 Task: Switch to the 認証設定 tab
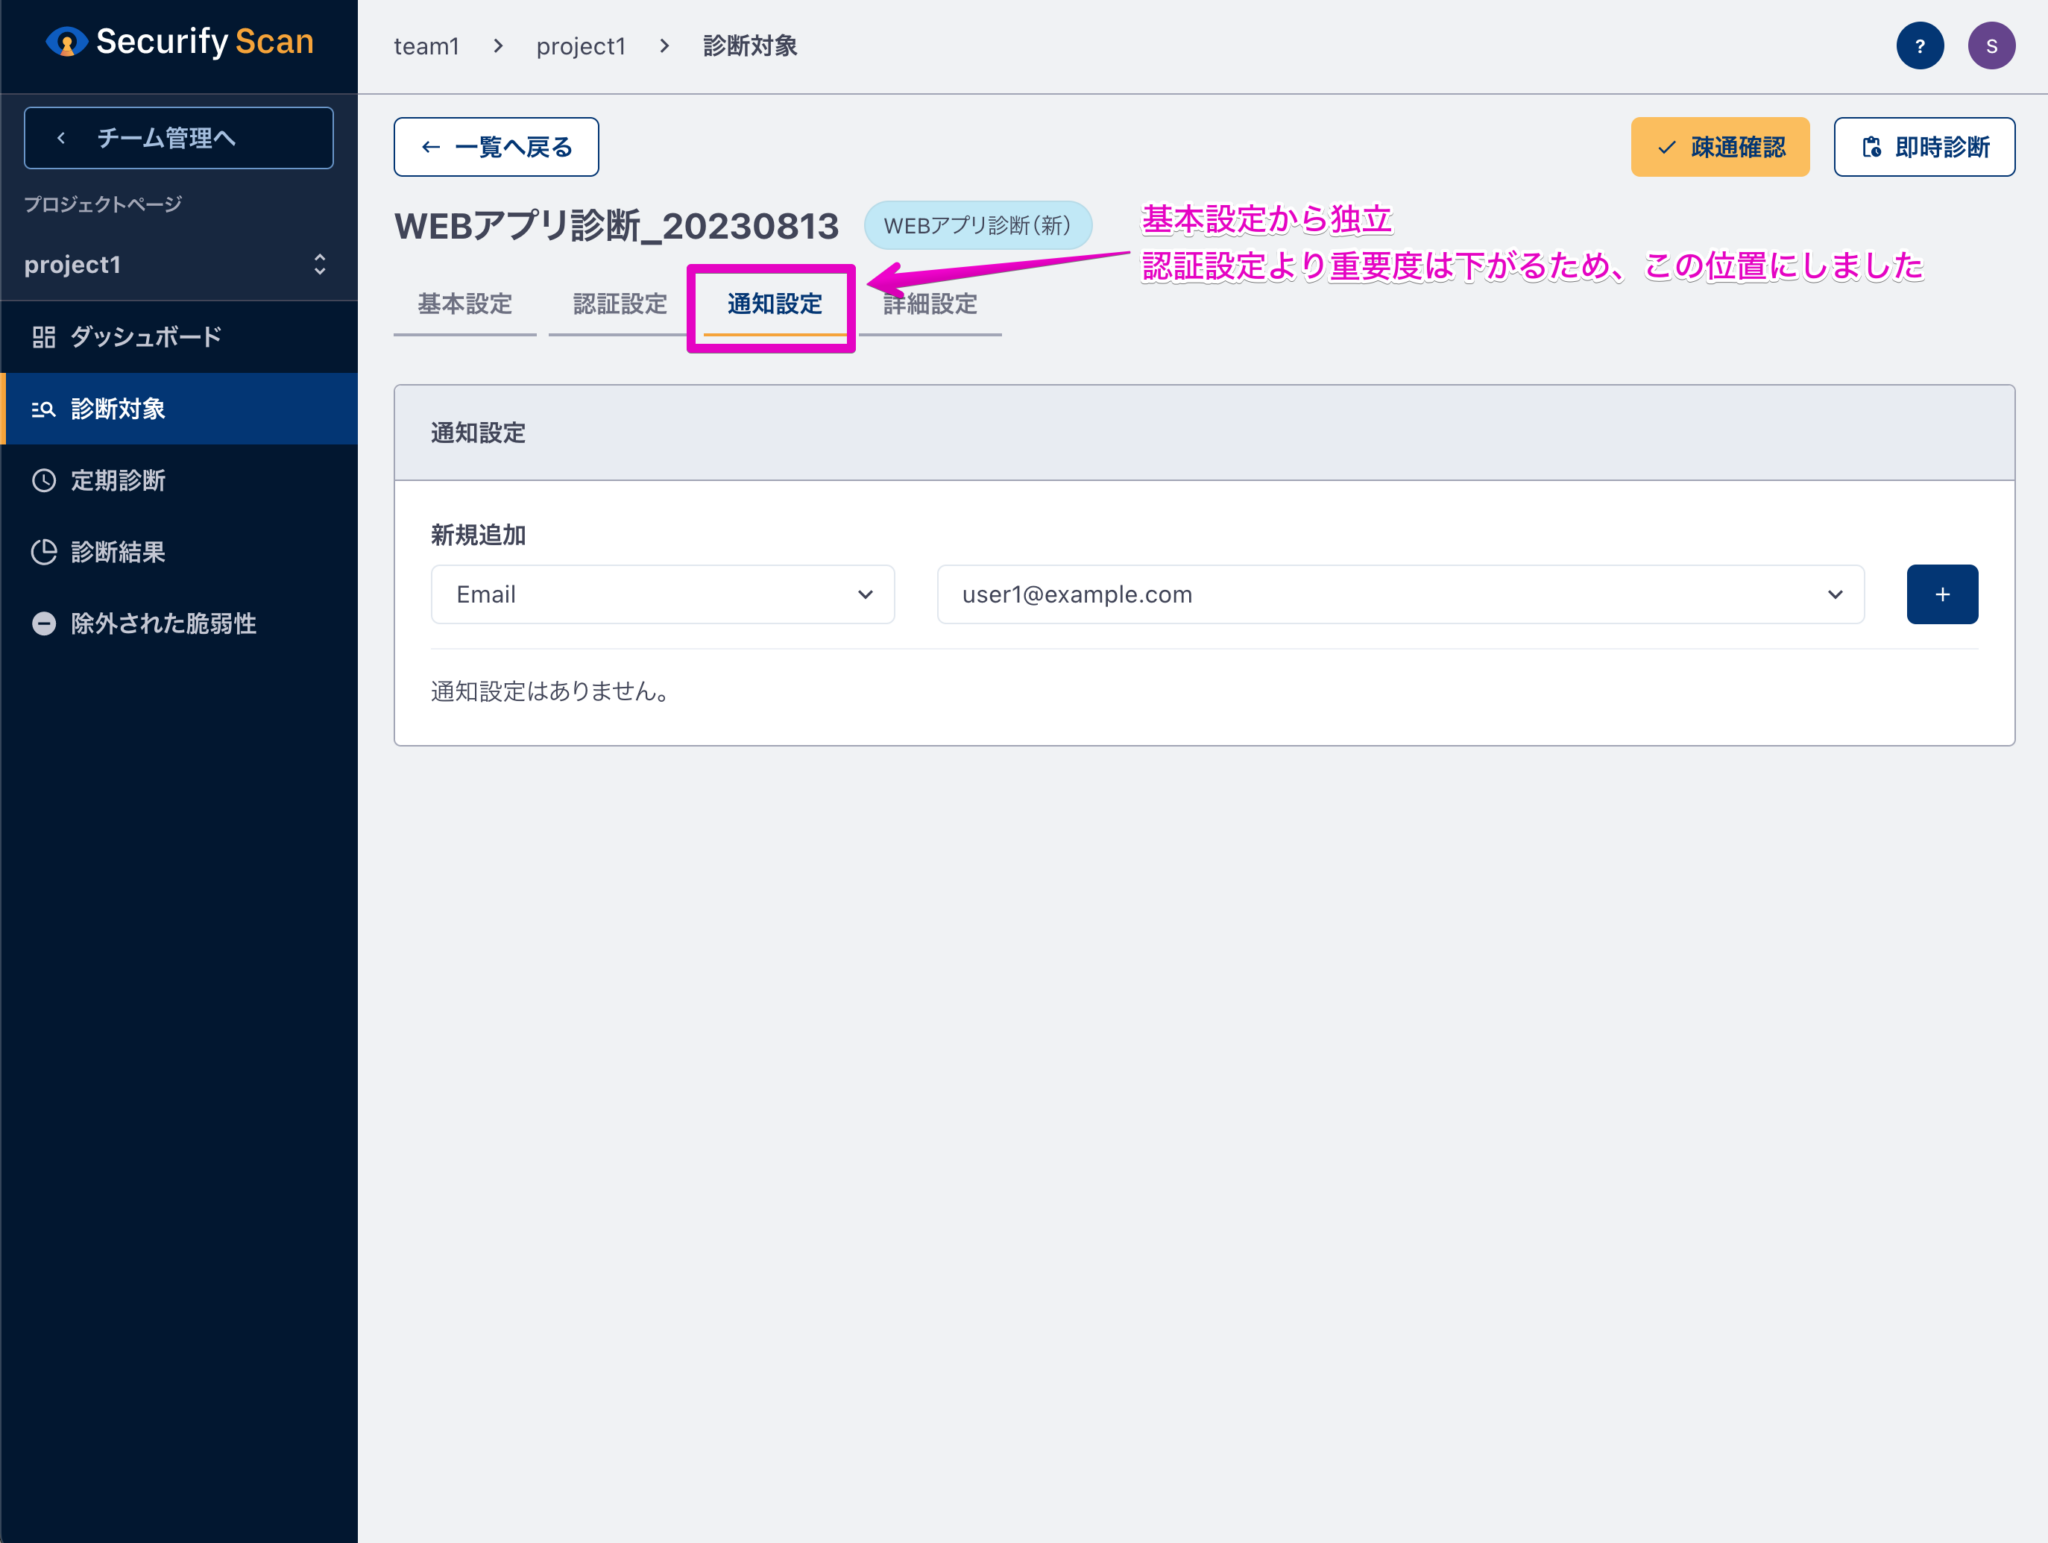(619, 304)
